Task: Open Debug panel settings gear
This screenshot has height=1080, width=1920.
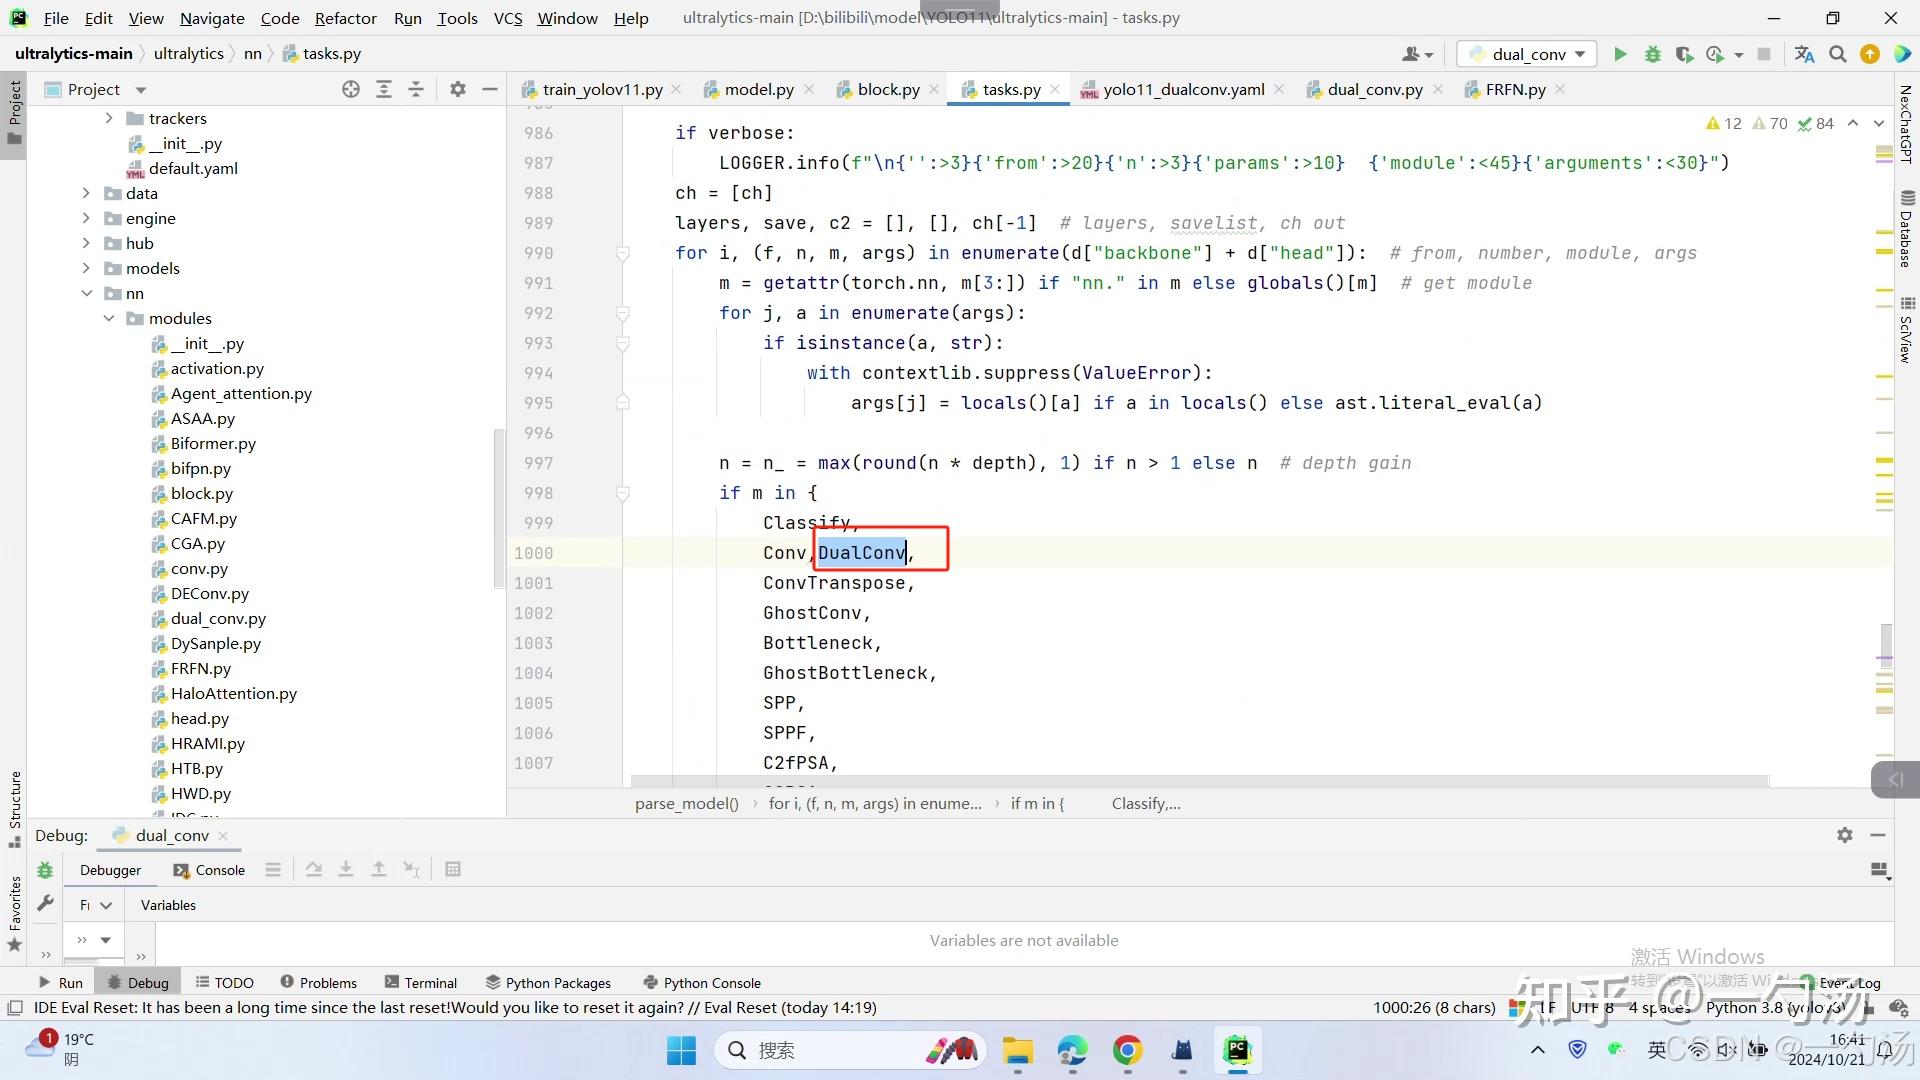Action: [1845, 835]
